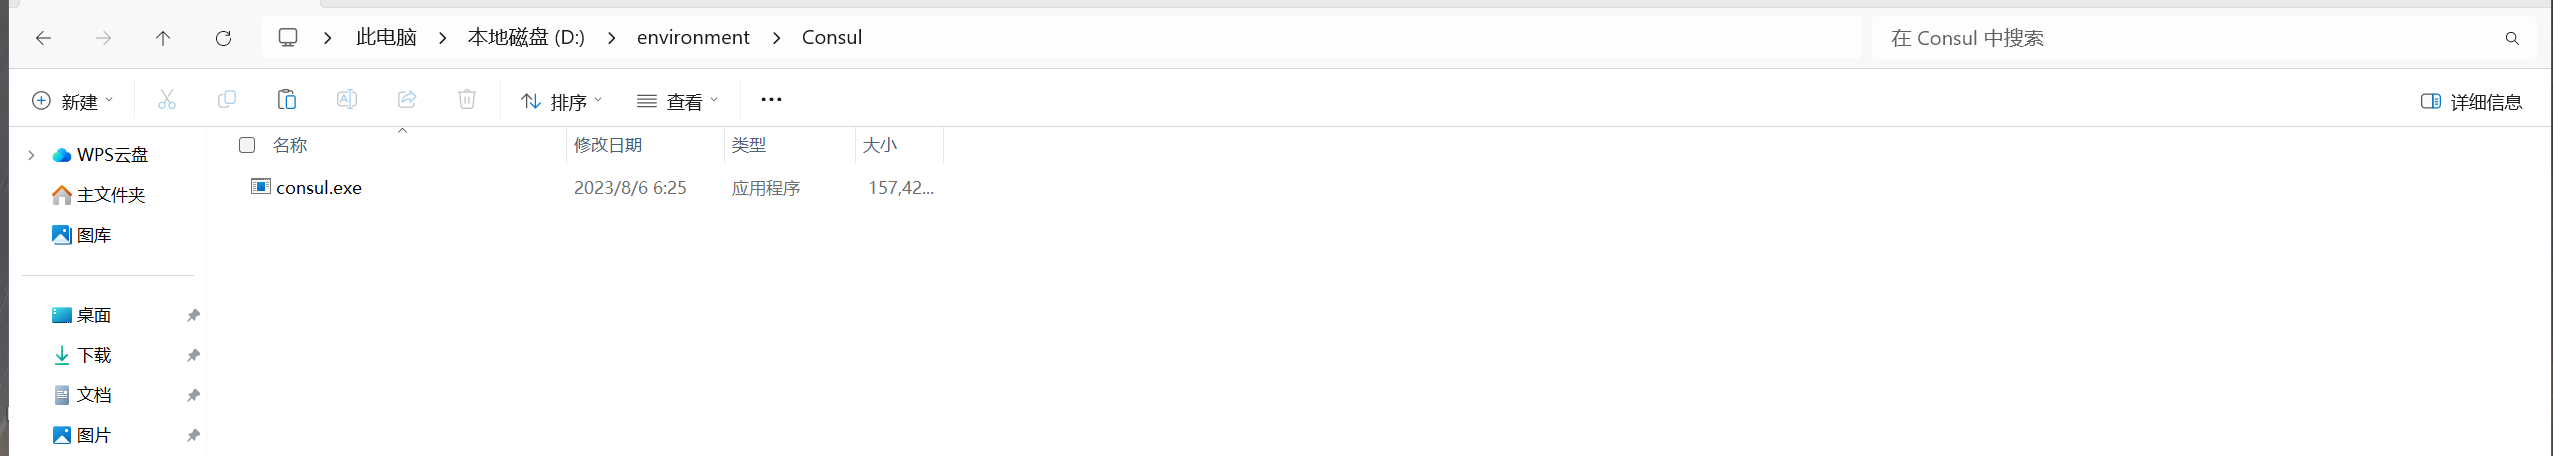This screenshot has width=2553, height=456.
Task: Select the consul.exe file
Action: pyautogui.click(x=319, y=188)
